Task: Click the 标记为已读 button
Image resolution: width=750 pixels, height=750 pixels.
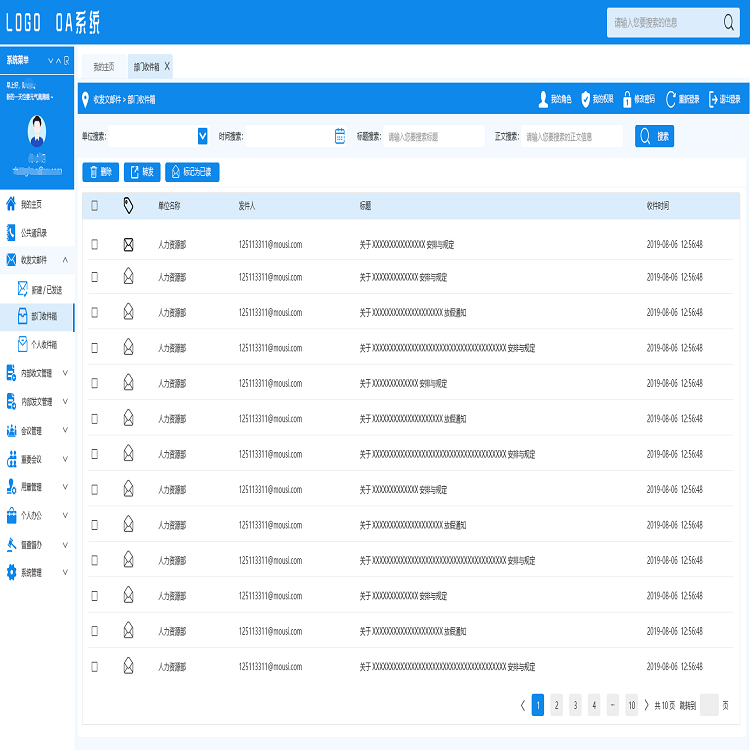Action: point(192,172)
